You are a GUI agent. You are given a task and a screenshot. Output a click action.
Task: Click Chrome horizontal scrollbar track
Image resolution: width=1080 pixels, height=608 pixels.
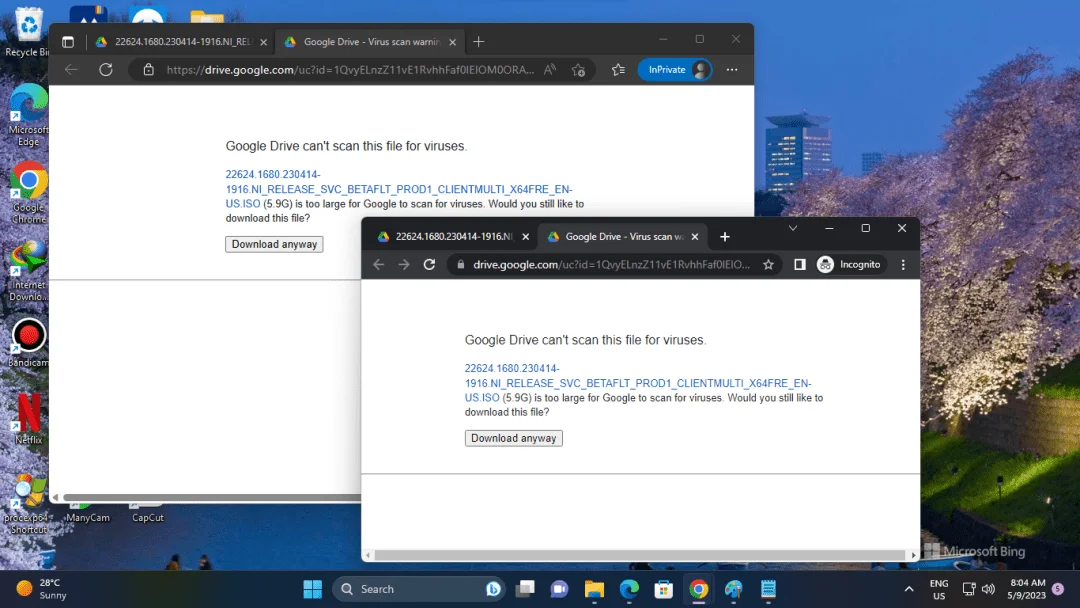[641, 555]
